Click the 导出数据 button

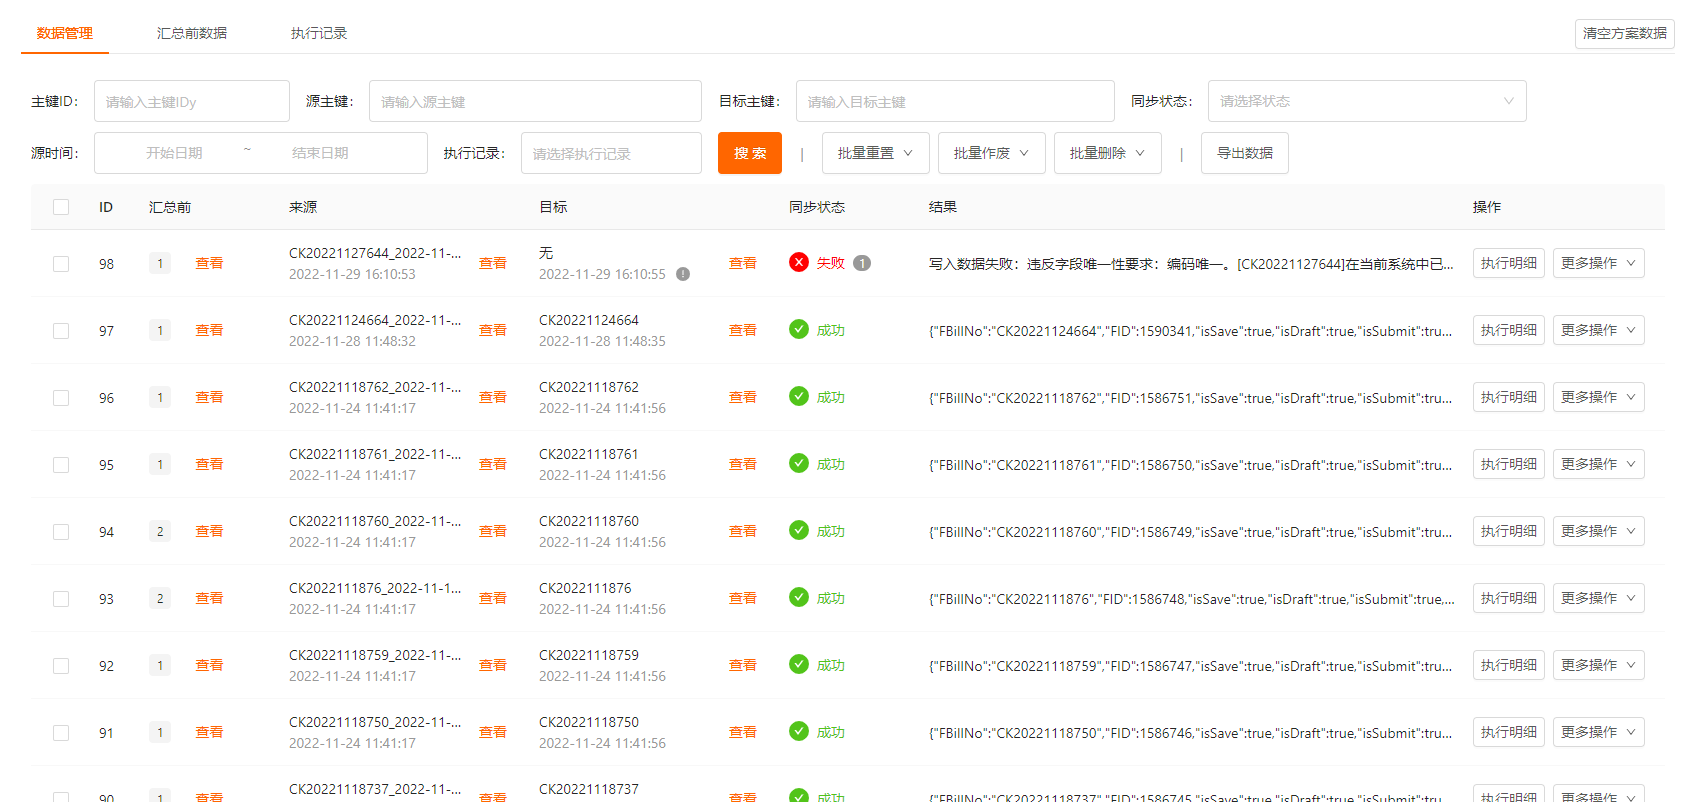click(x=1245, y=153)
